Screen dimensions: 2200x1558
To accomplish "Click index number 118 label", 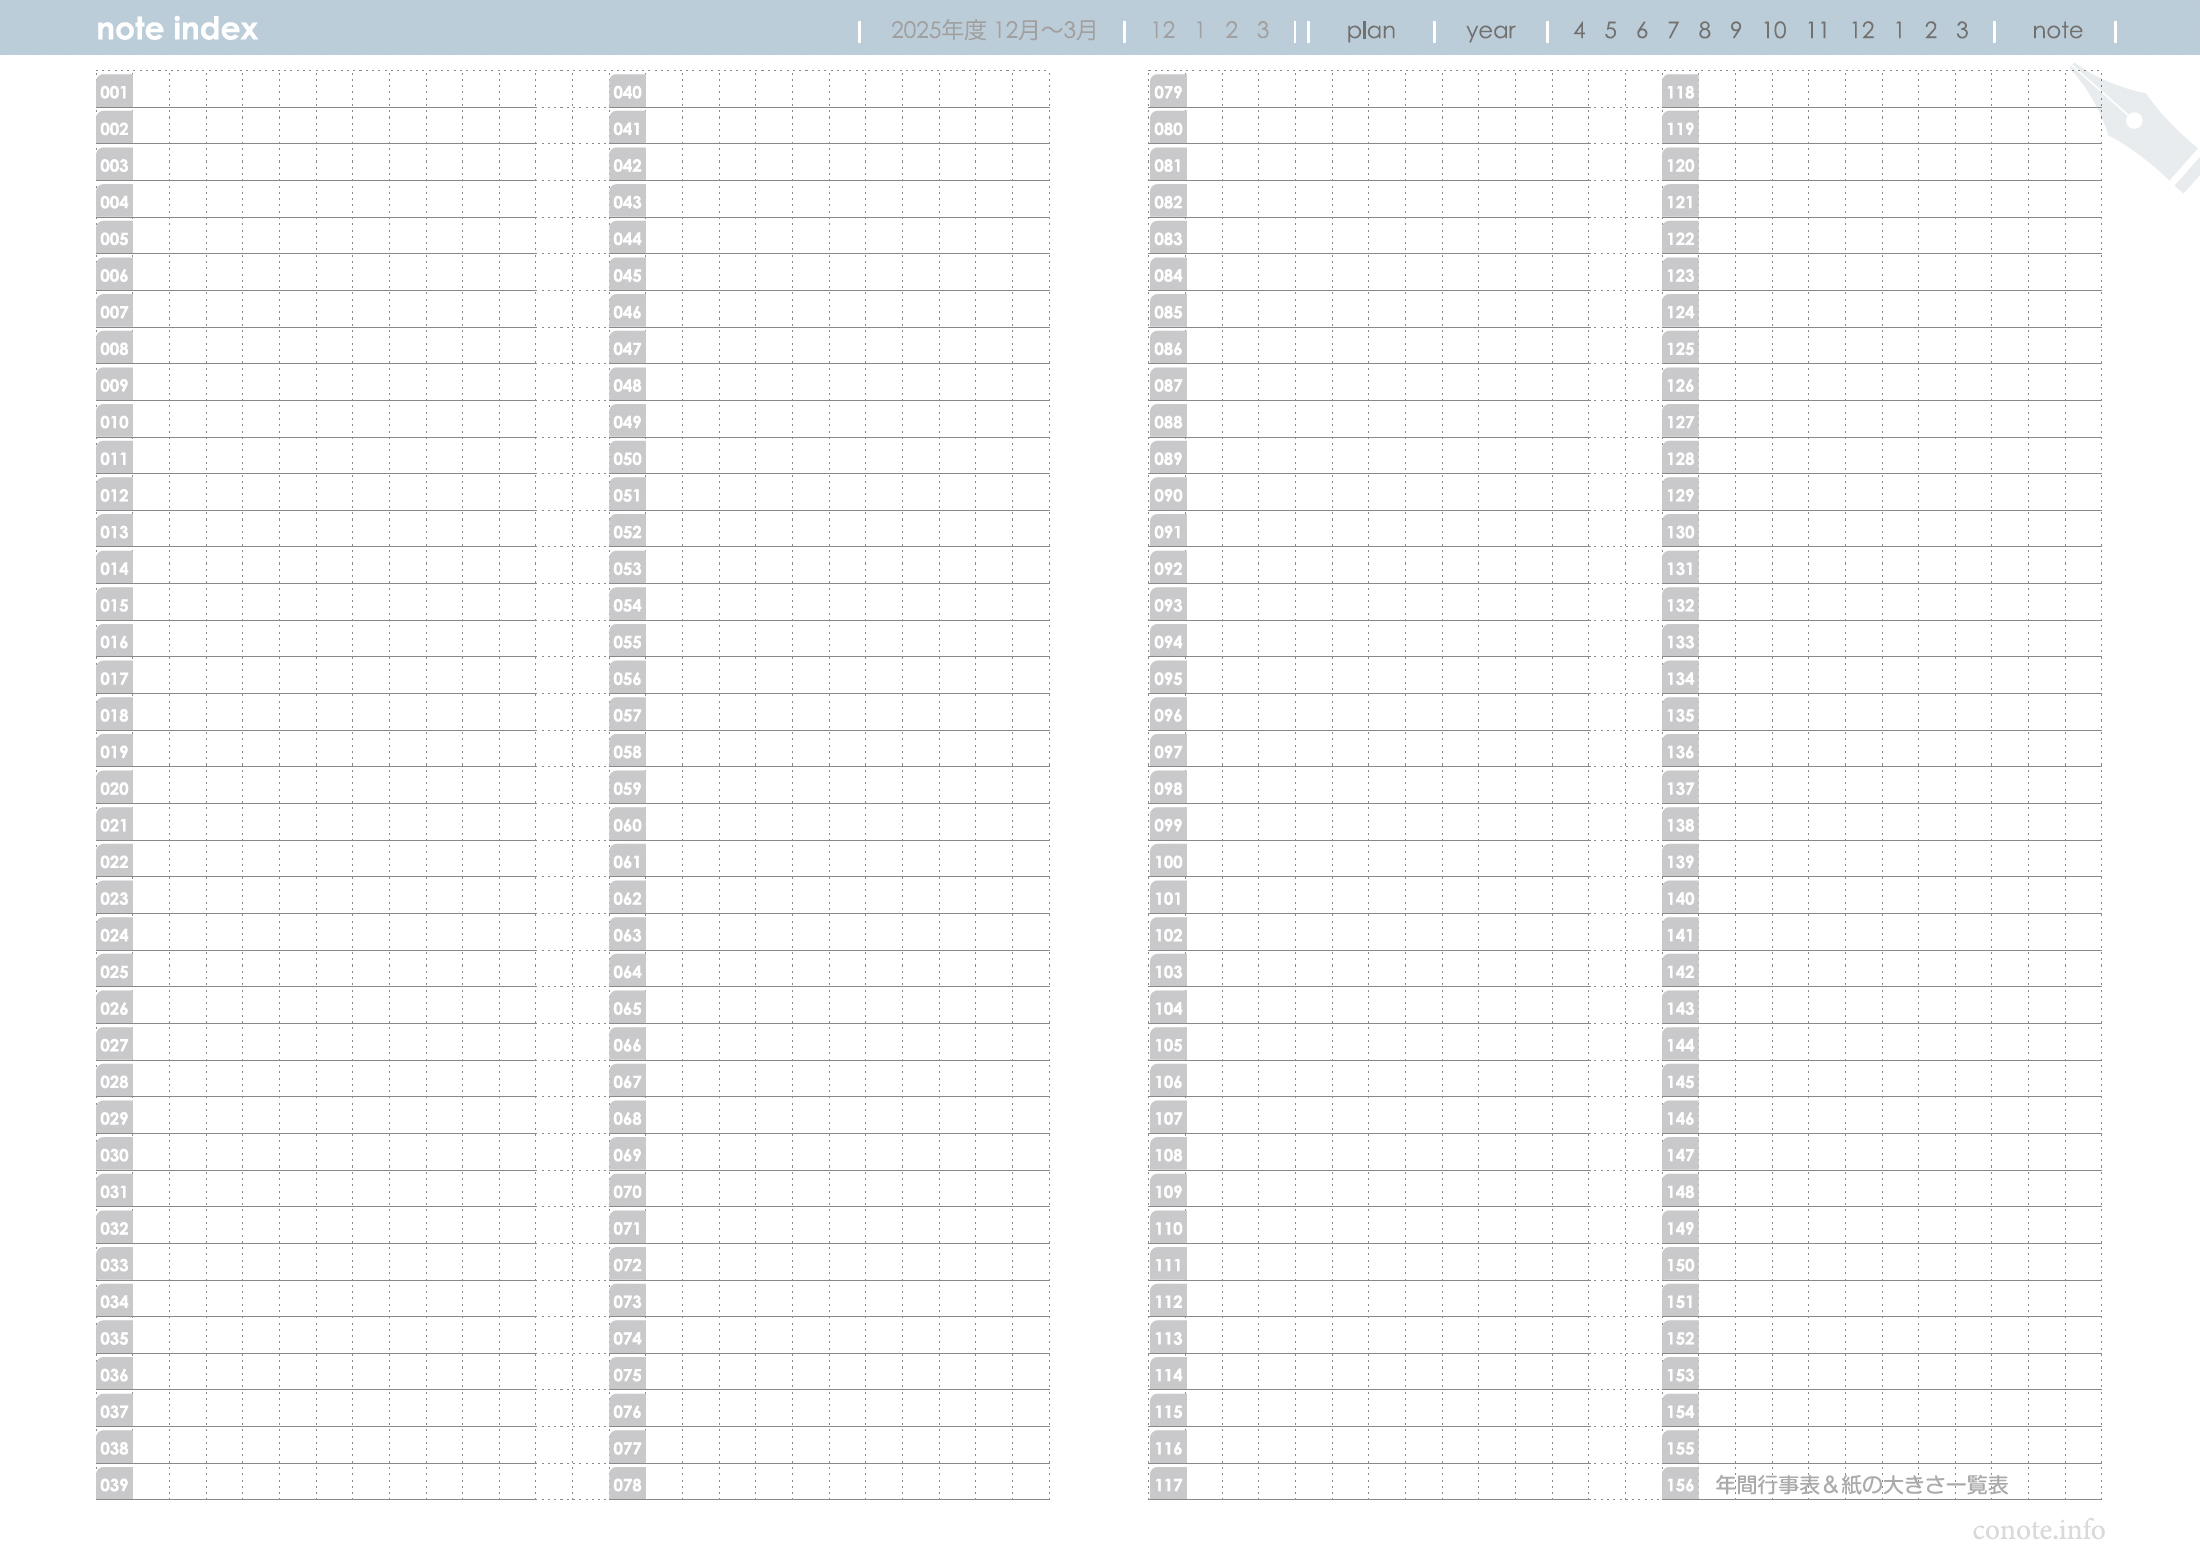I will (1680, 92).
